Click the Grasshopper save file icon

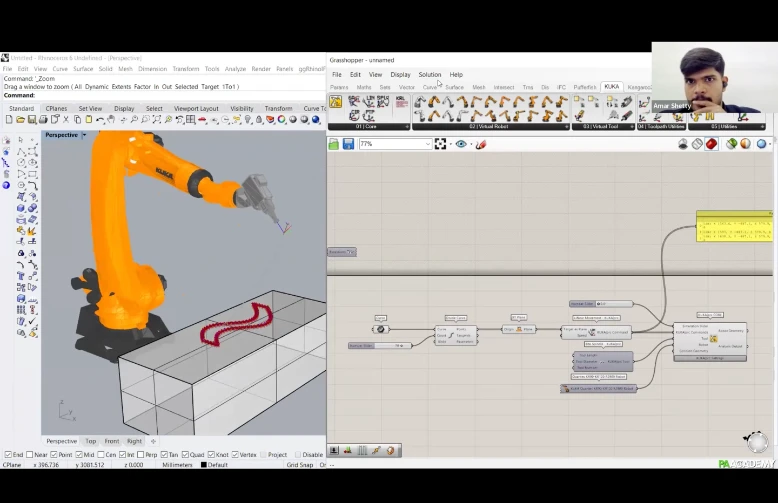click(x=347, y=144)
